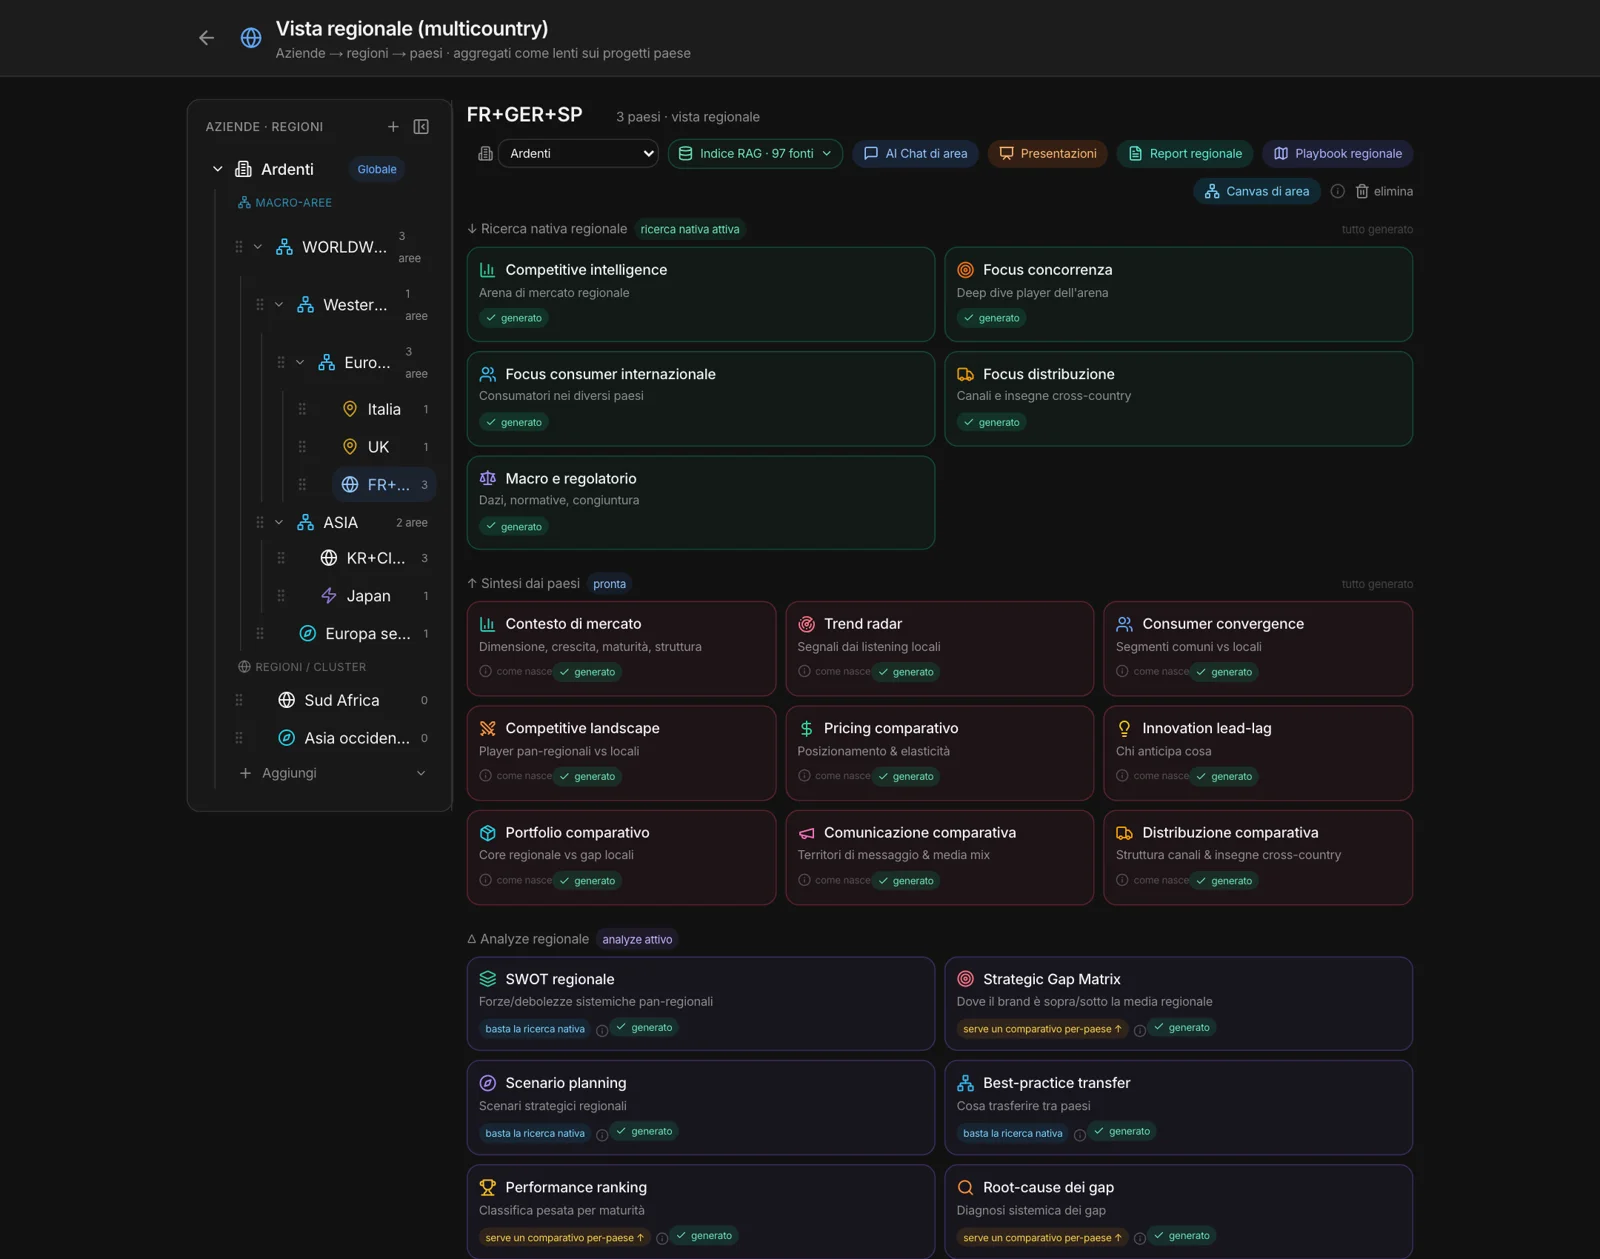Open the Focus concorrenza card

pyautogui.click(x=1179, y=294)
